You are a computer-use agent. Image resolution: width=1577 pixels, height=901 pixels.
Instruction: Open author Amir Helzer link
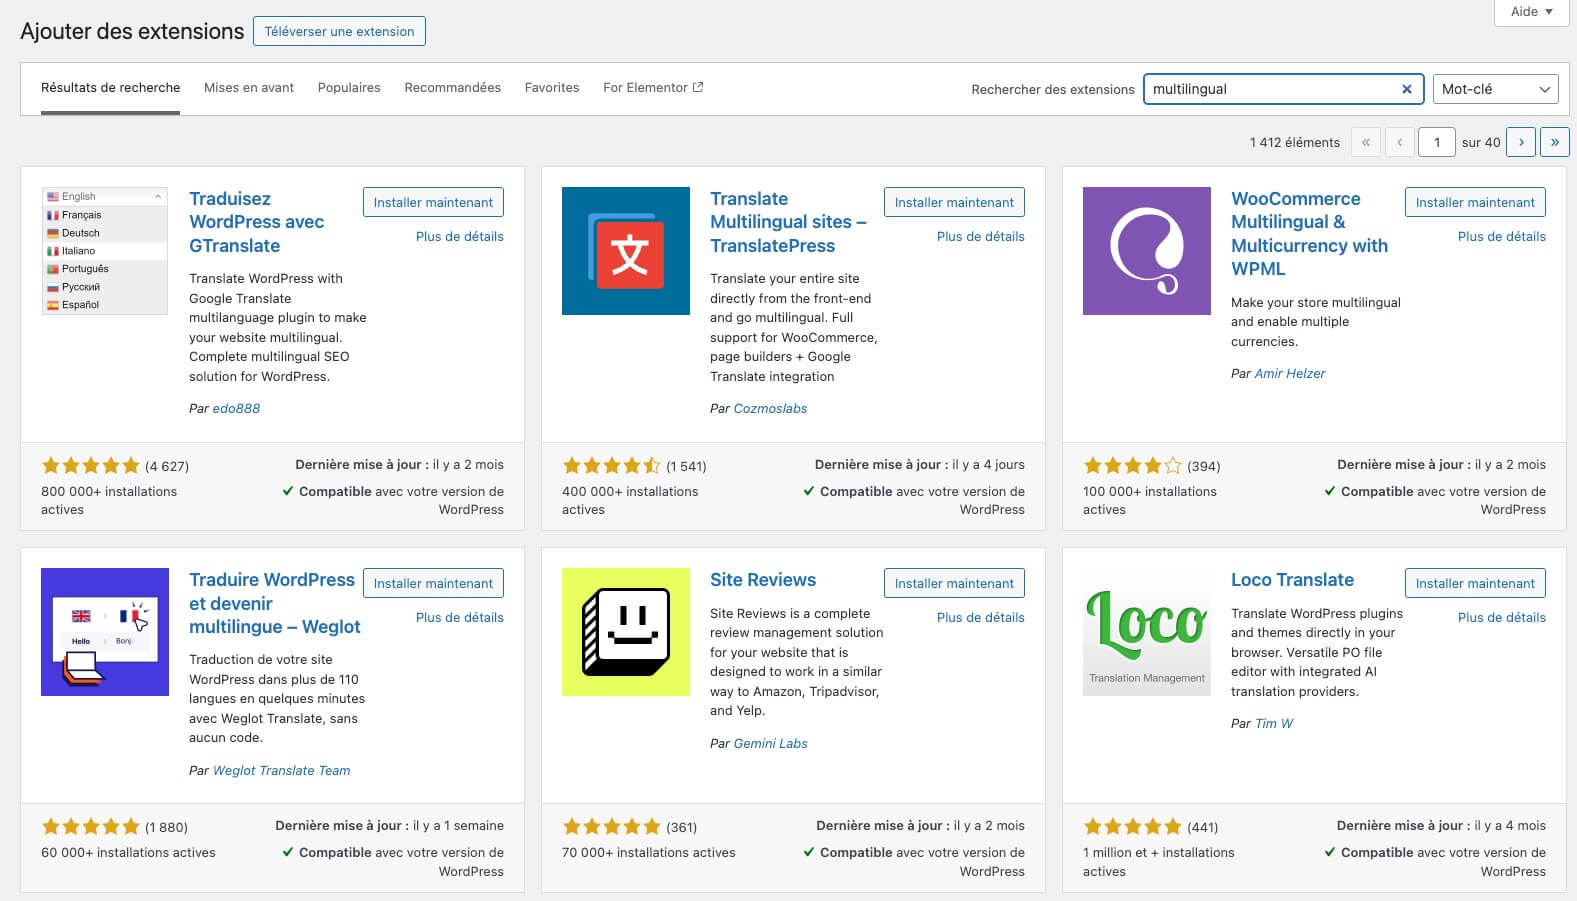[x=1290, y=373]
